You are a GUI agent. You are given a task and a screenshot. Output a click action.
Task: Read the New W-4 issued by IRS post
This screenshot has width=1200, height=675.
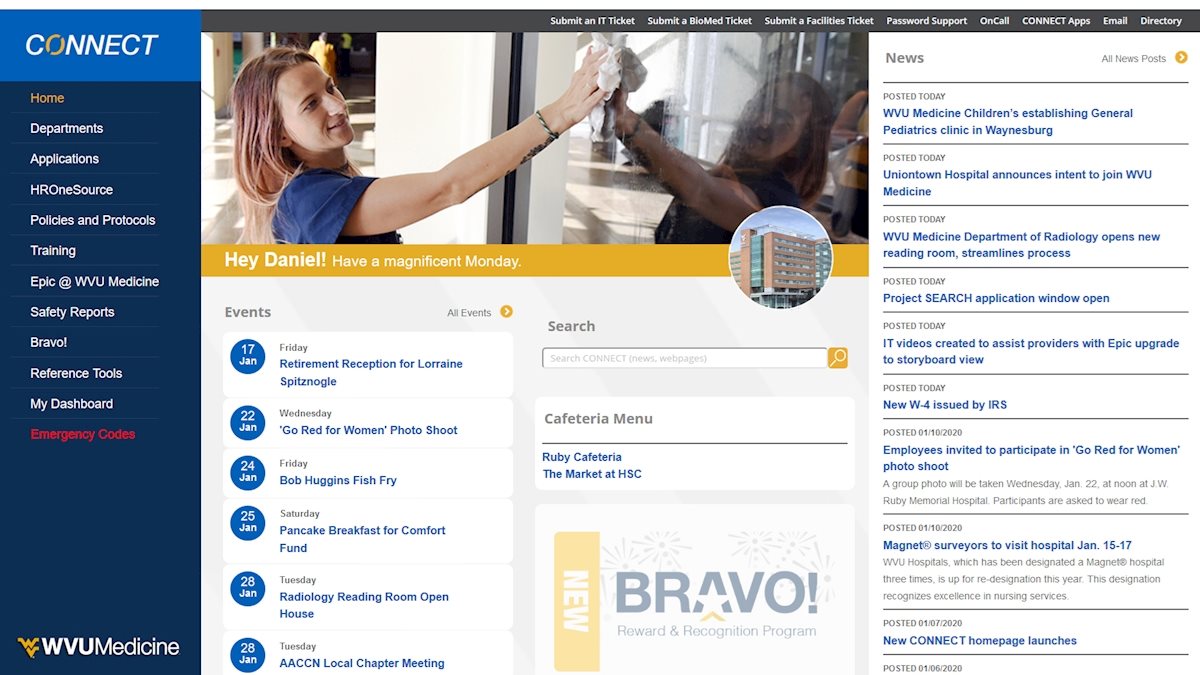[x=944, y=405]
